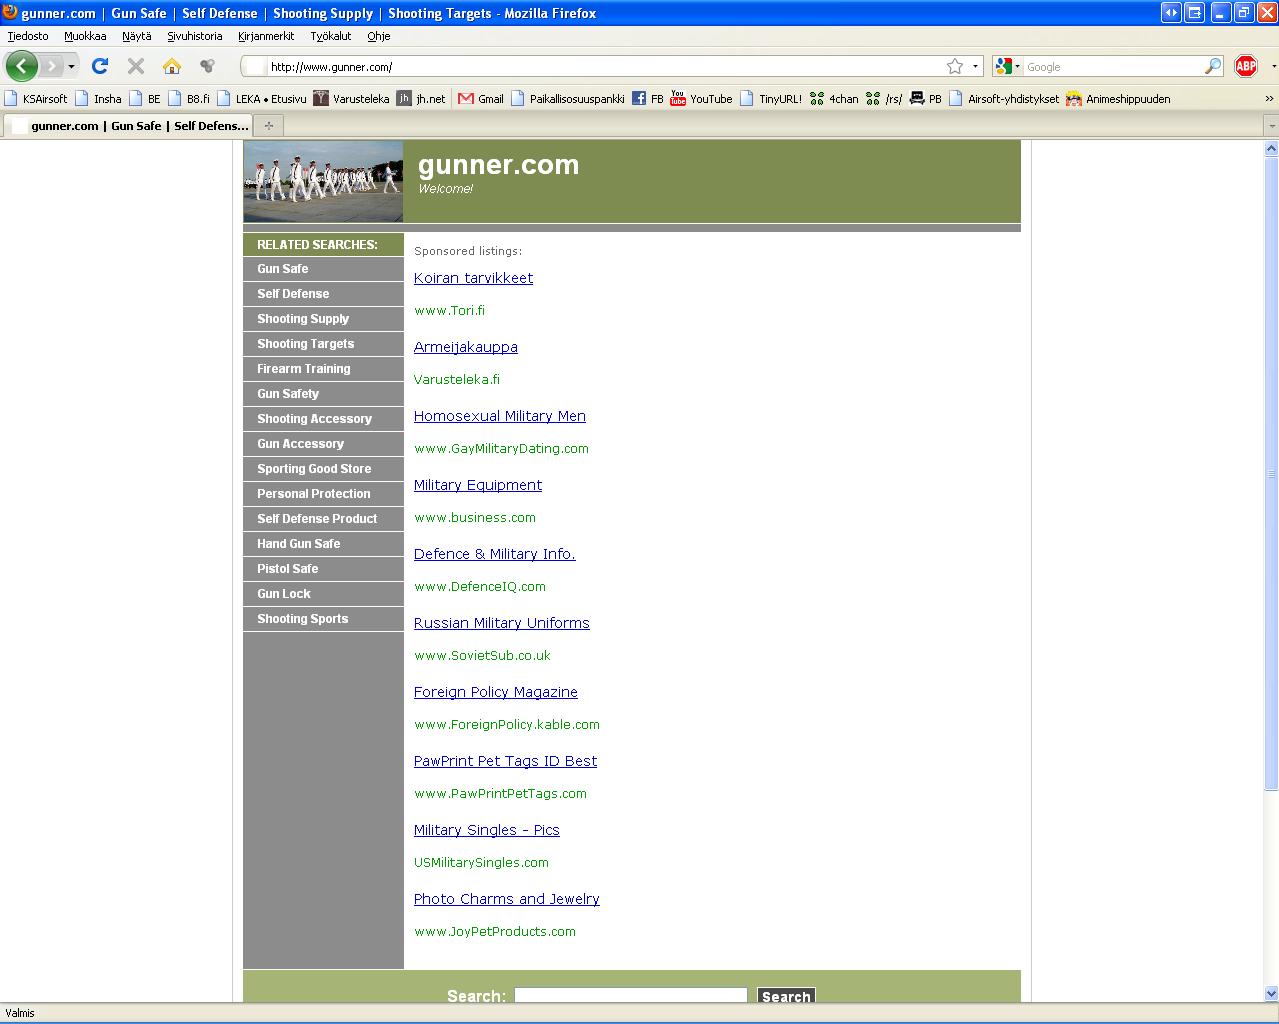Open the B8.fi bookmark
The height and width of the screenshot is (1024, 1279).
[189, 99]
